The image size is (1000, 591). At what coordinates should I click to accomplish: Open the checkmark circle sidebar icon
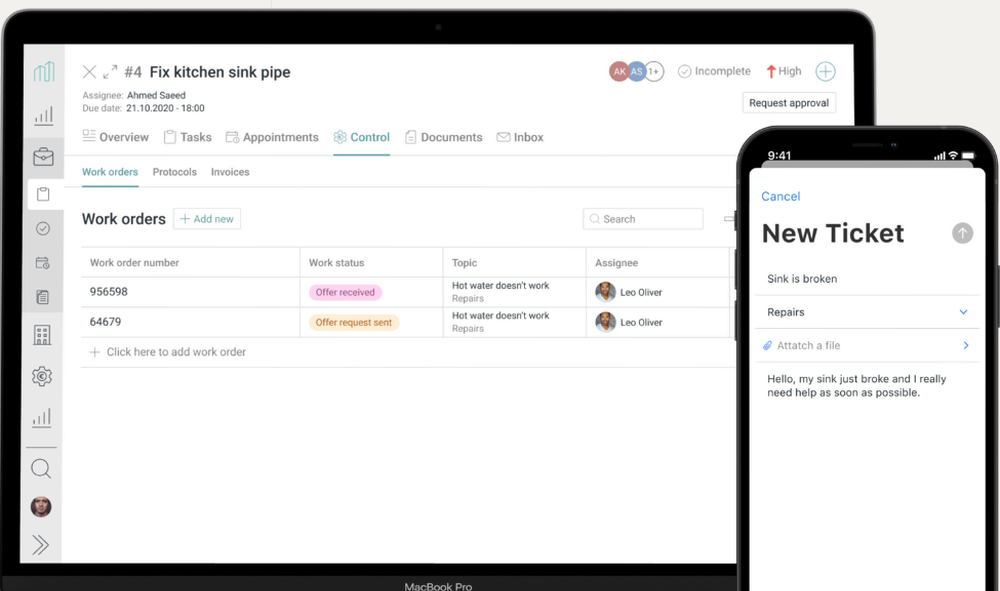point(43,228)
